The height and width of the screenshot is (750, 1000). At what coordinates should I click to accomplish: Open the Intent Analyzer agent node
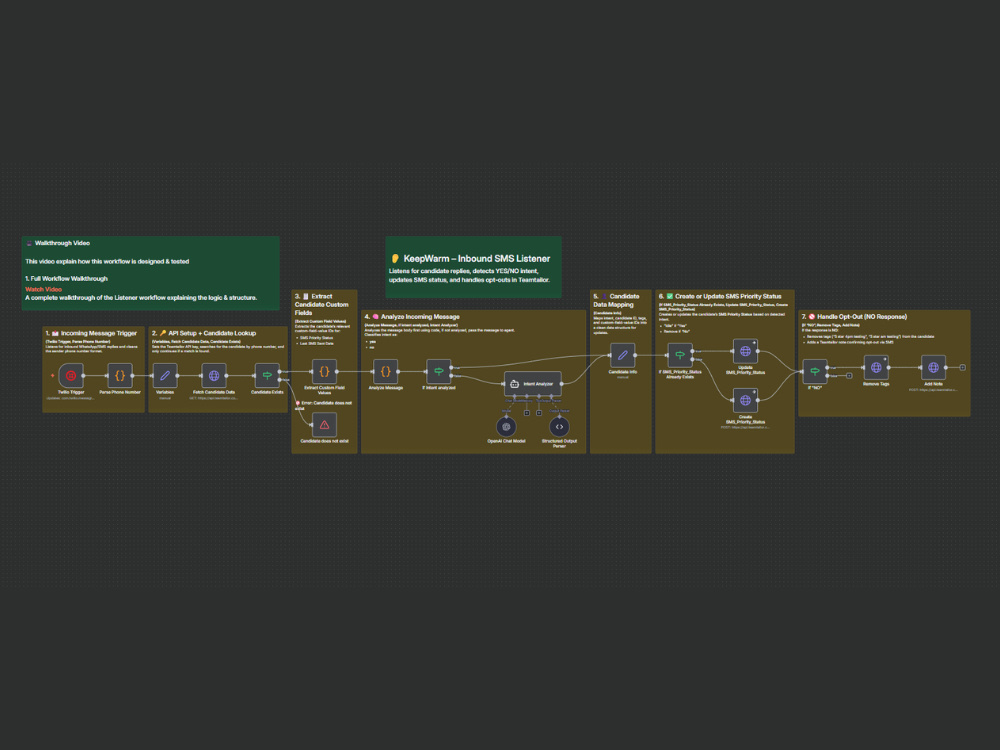[533, 383]
